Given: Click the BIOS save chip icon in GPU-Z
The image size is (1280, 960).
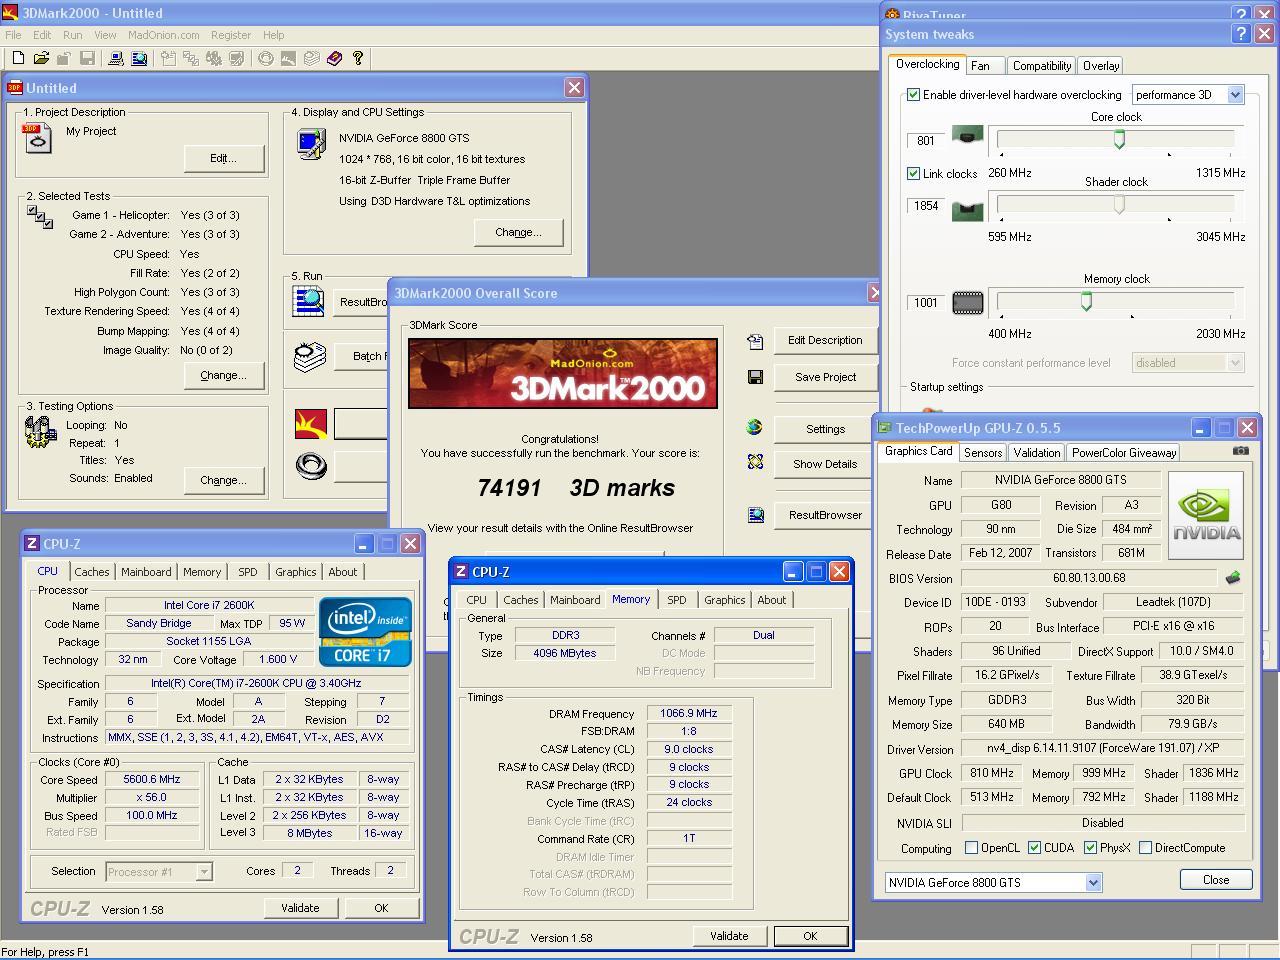Looking at the screenshot, I should pos(1233,577).
